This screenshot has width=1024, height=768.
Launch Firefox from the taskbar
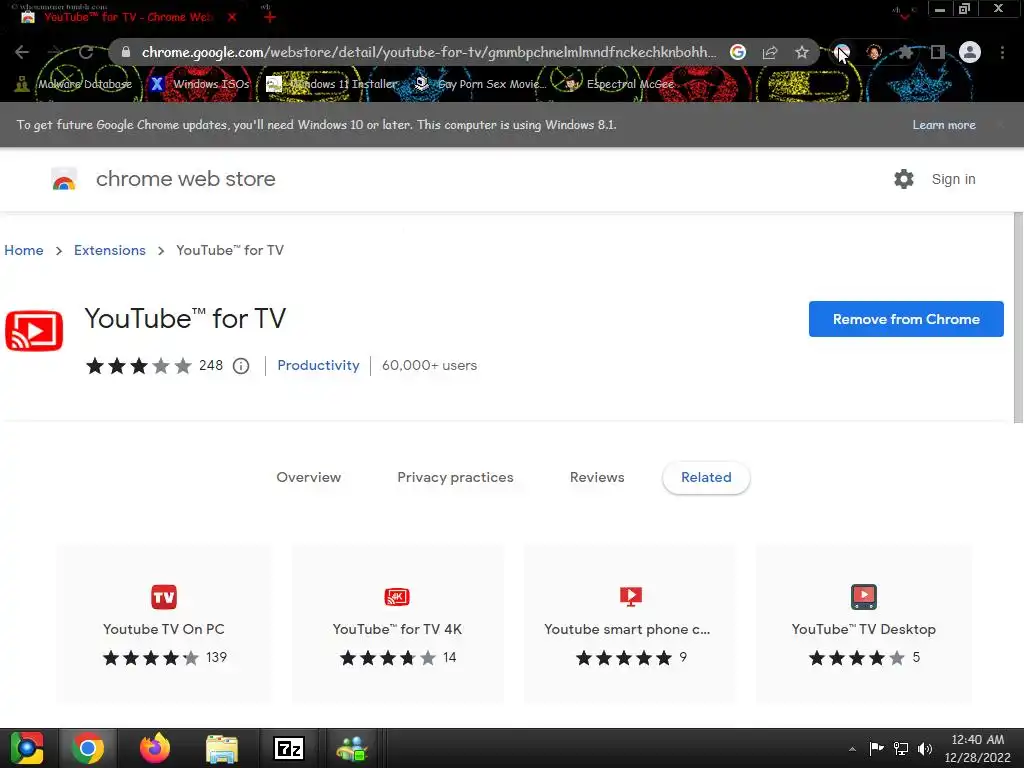[155, 748]
